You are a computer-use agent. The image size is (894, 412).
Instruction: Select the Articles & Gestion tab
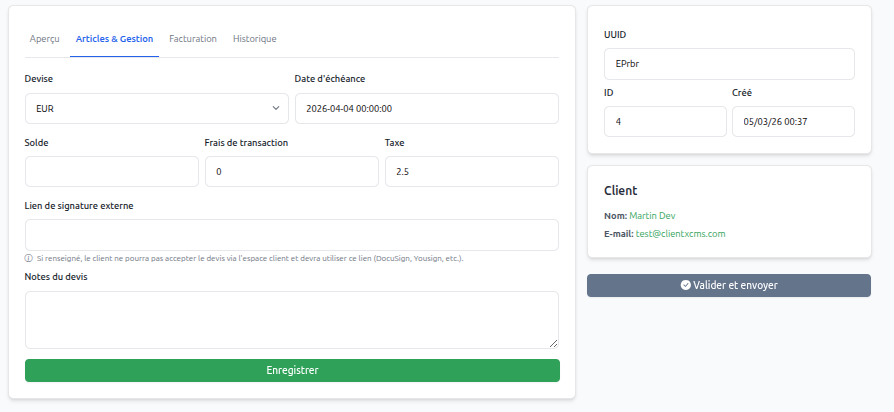click(115, 39)
